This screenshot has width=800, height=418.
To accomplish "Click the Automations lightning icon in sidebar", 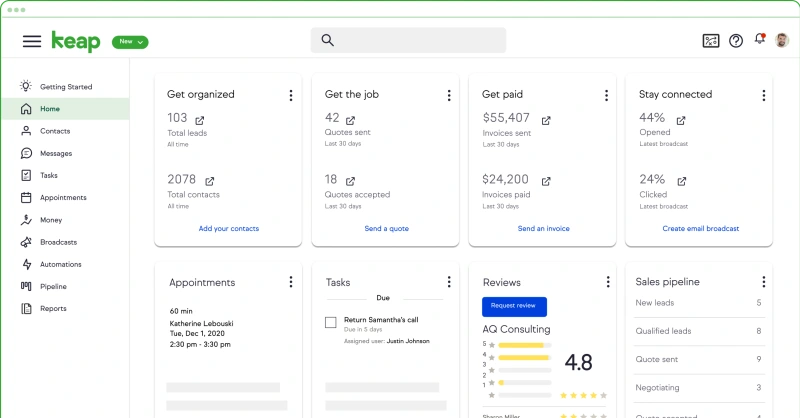I will click(26, 264).
